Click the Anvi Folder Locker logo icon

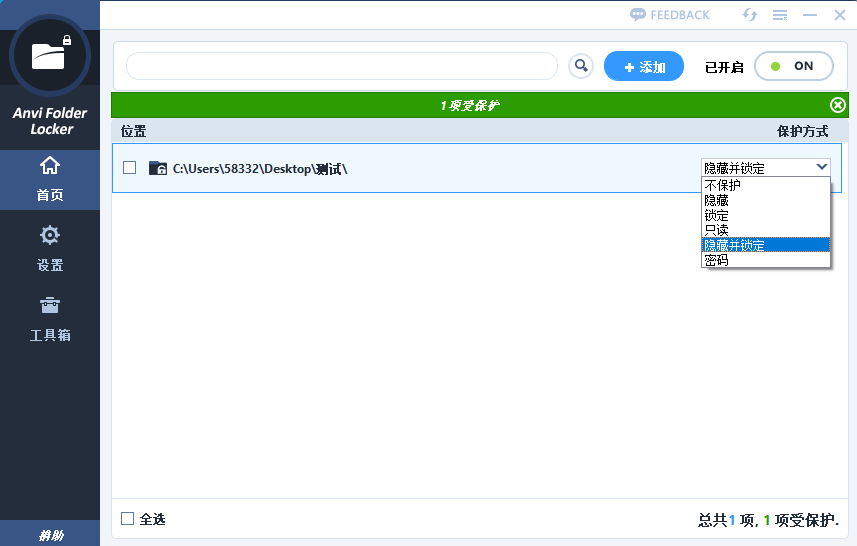coord(50,56)
